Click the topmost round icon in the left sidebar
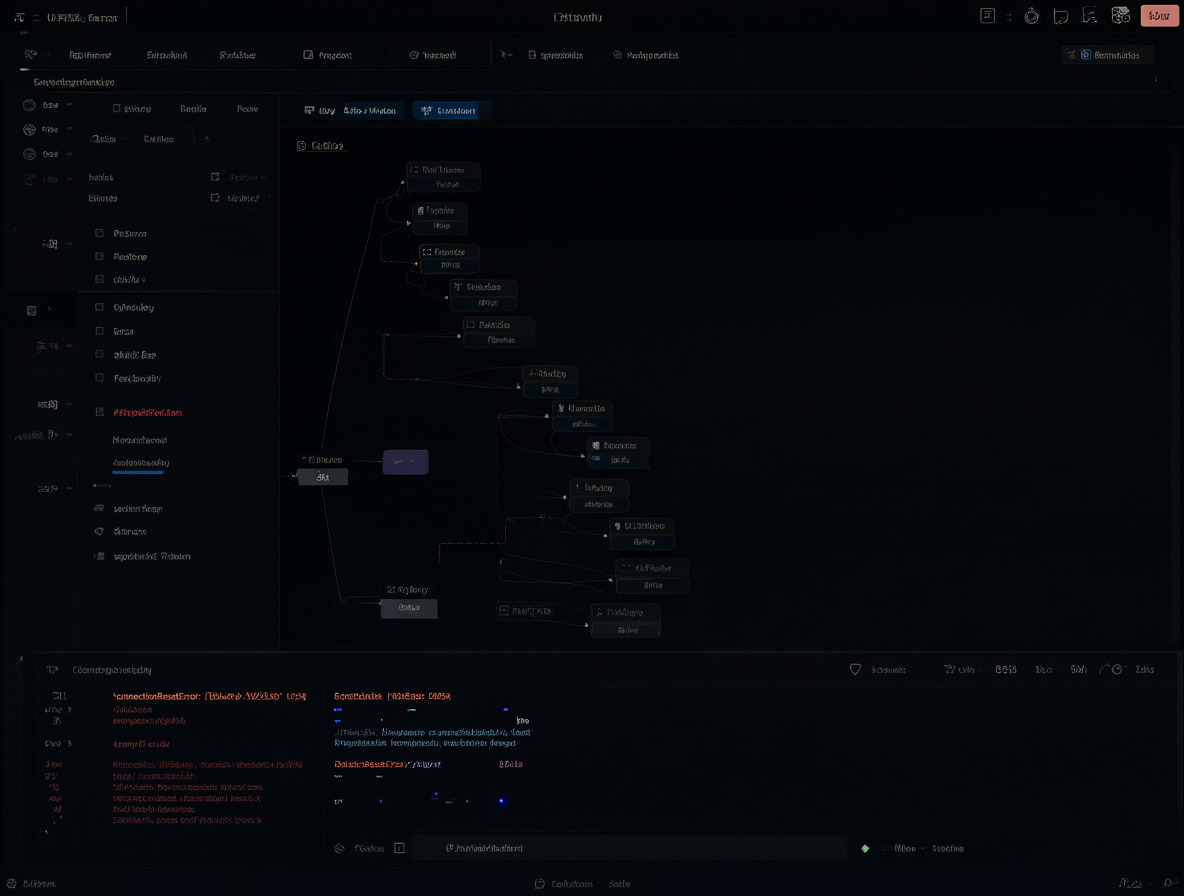The height and width of the screenshot is (896, 1184). [x=29, y=106]
